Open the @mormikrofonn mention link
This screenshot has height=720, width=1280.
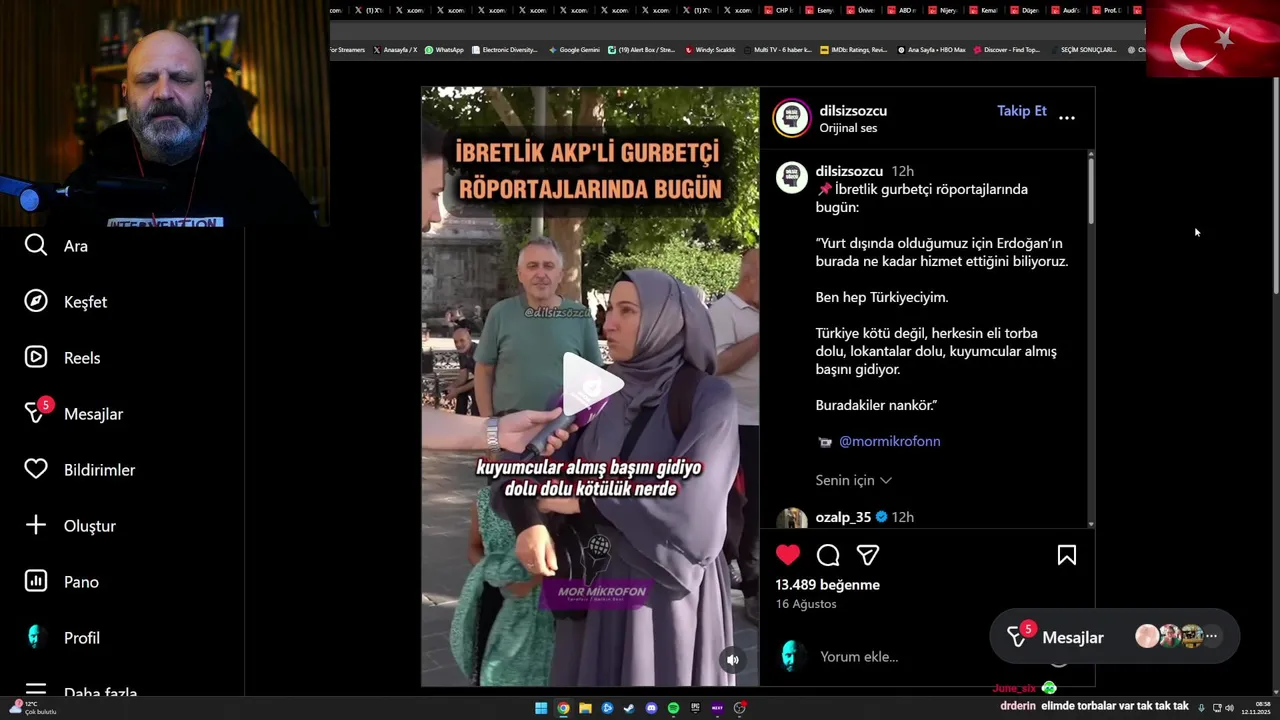pos(889,441)
